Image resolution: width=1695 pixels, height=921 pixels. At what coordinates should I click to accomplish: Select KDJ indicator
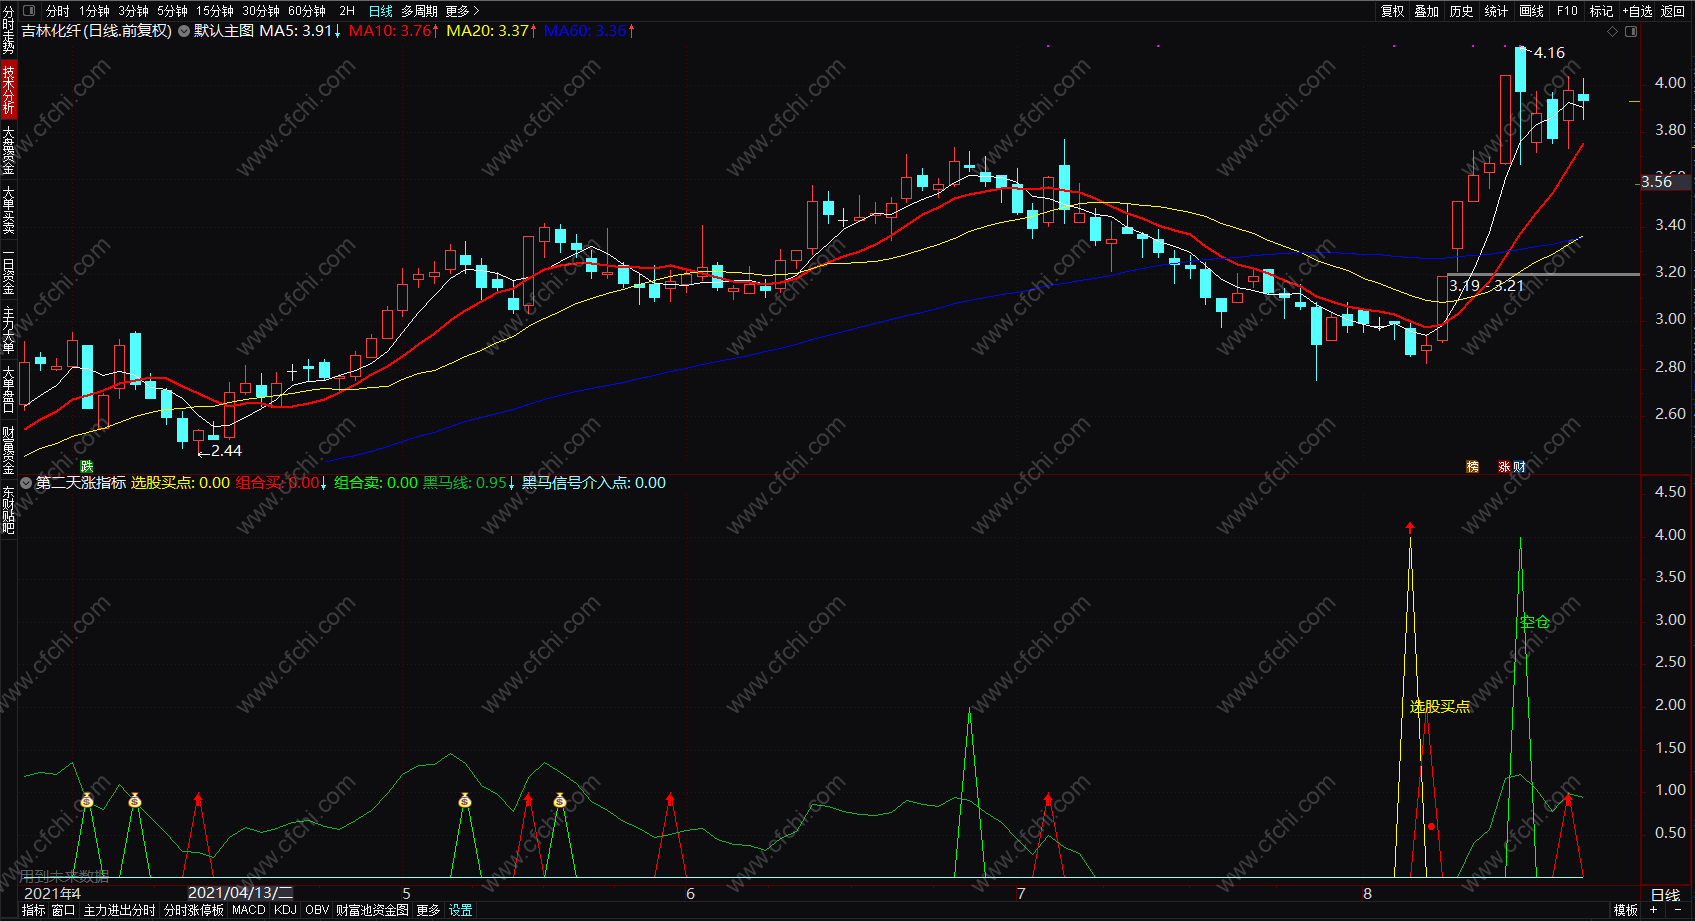pos(285,910)
